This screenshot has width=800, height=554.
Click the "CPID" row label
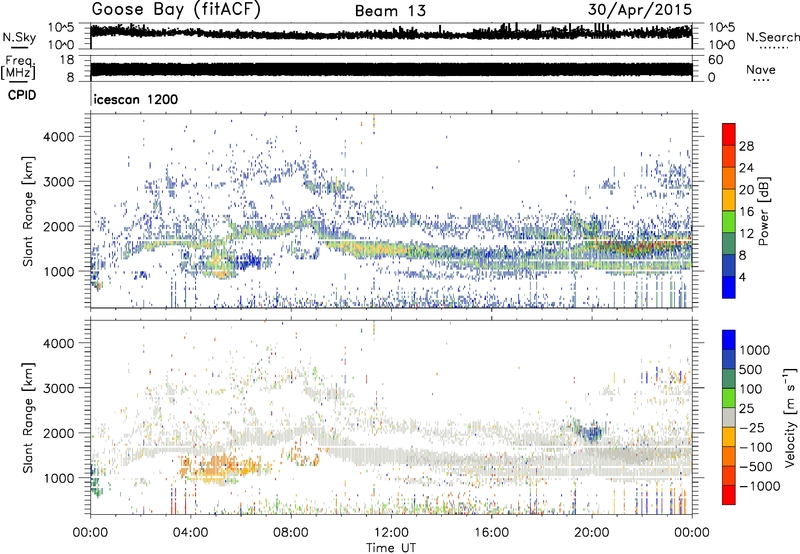click(22, 95)
